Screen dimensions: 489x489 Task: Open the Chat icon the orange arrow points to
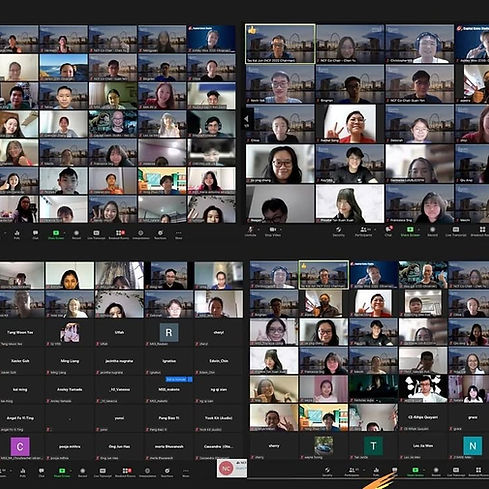tap(395, 470)
